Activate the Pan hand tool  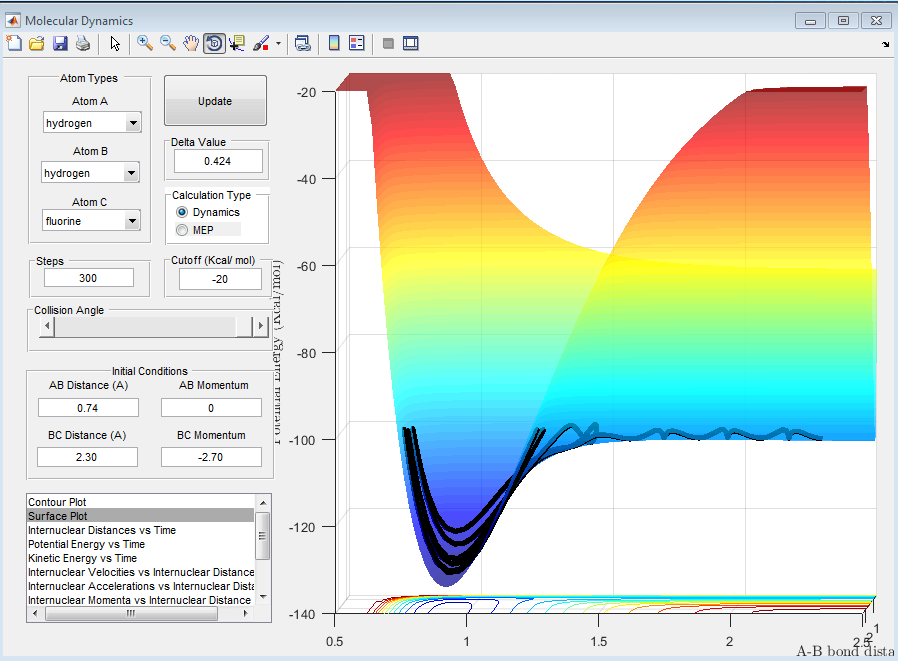tap(191, 43)
